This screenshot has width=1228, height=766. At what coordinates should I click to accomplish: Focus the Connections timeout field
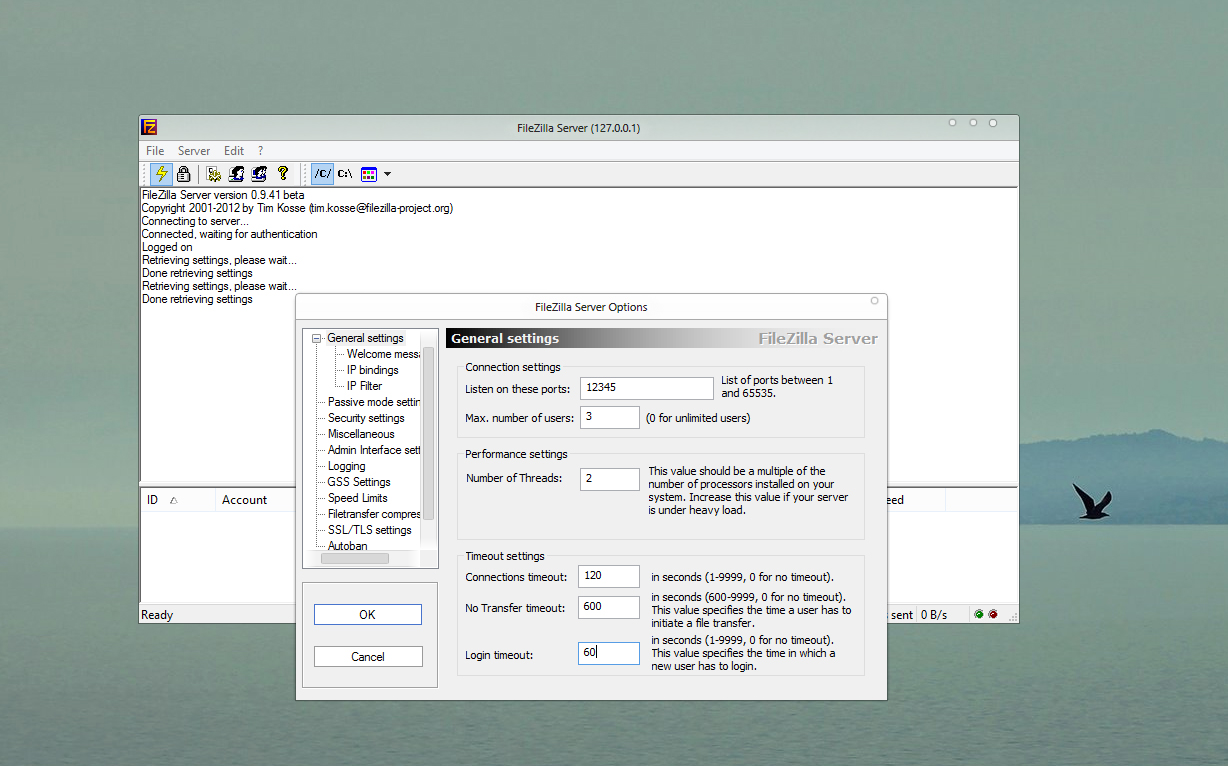[609, 576]
